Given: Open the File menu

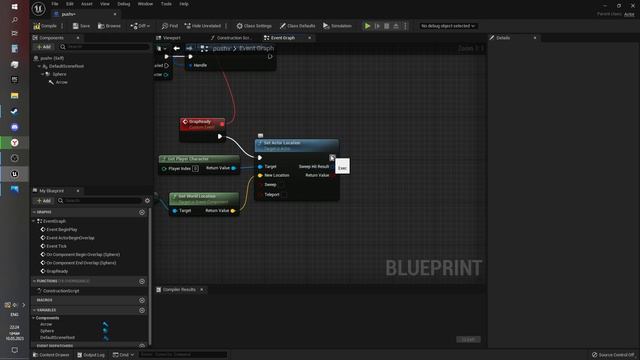Looking at the screenshot, I should point(55,4).
